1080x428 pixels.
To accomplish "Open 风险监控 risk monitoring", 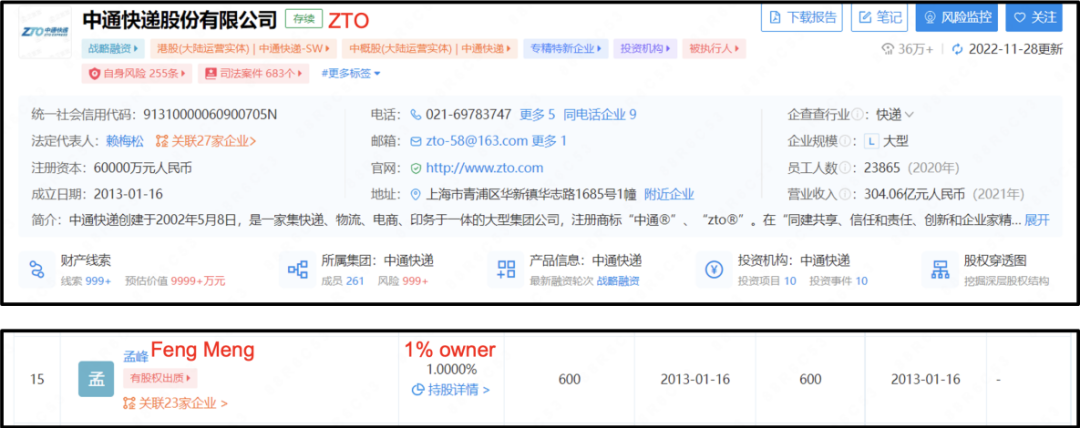I will pyautogui.click(x=956, y=18).
